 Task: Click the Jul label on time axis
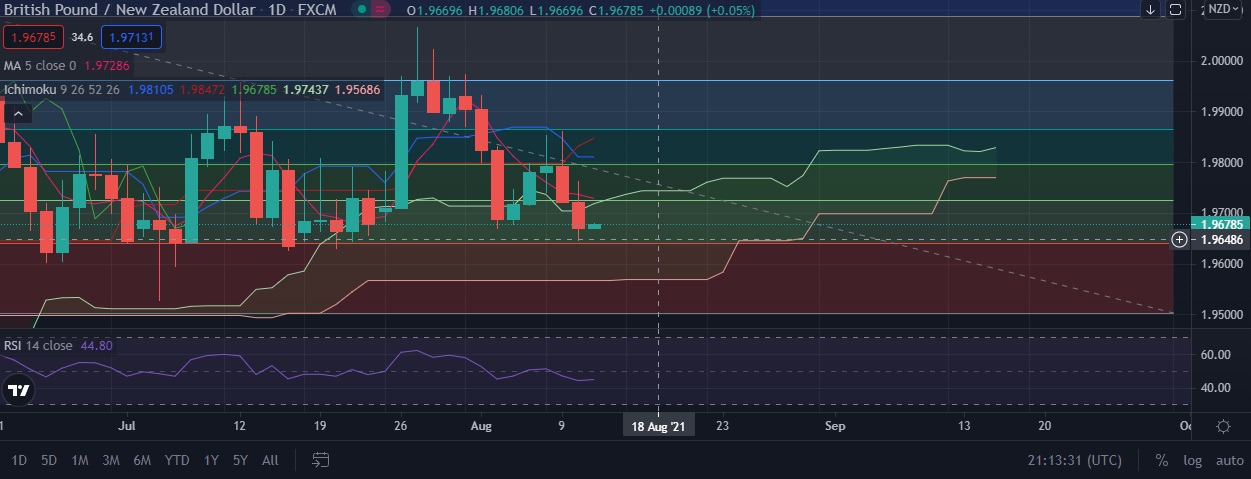pyautogui.click(x=125, y=426)
